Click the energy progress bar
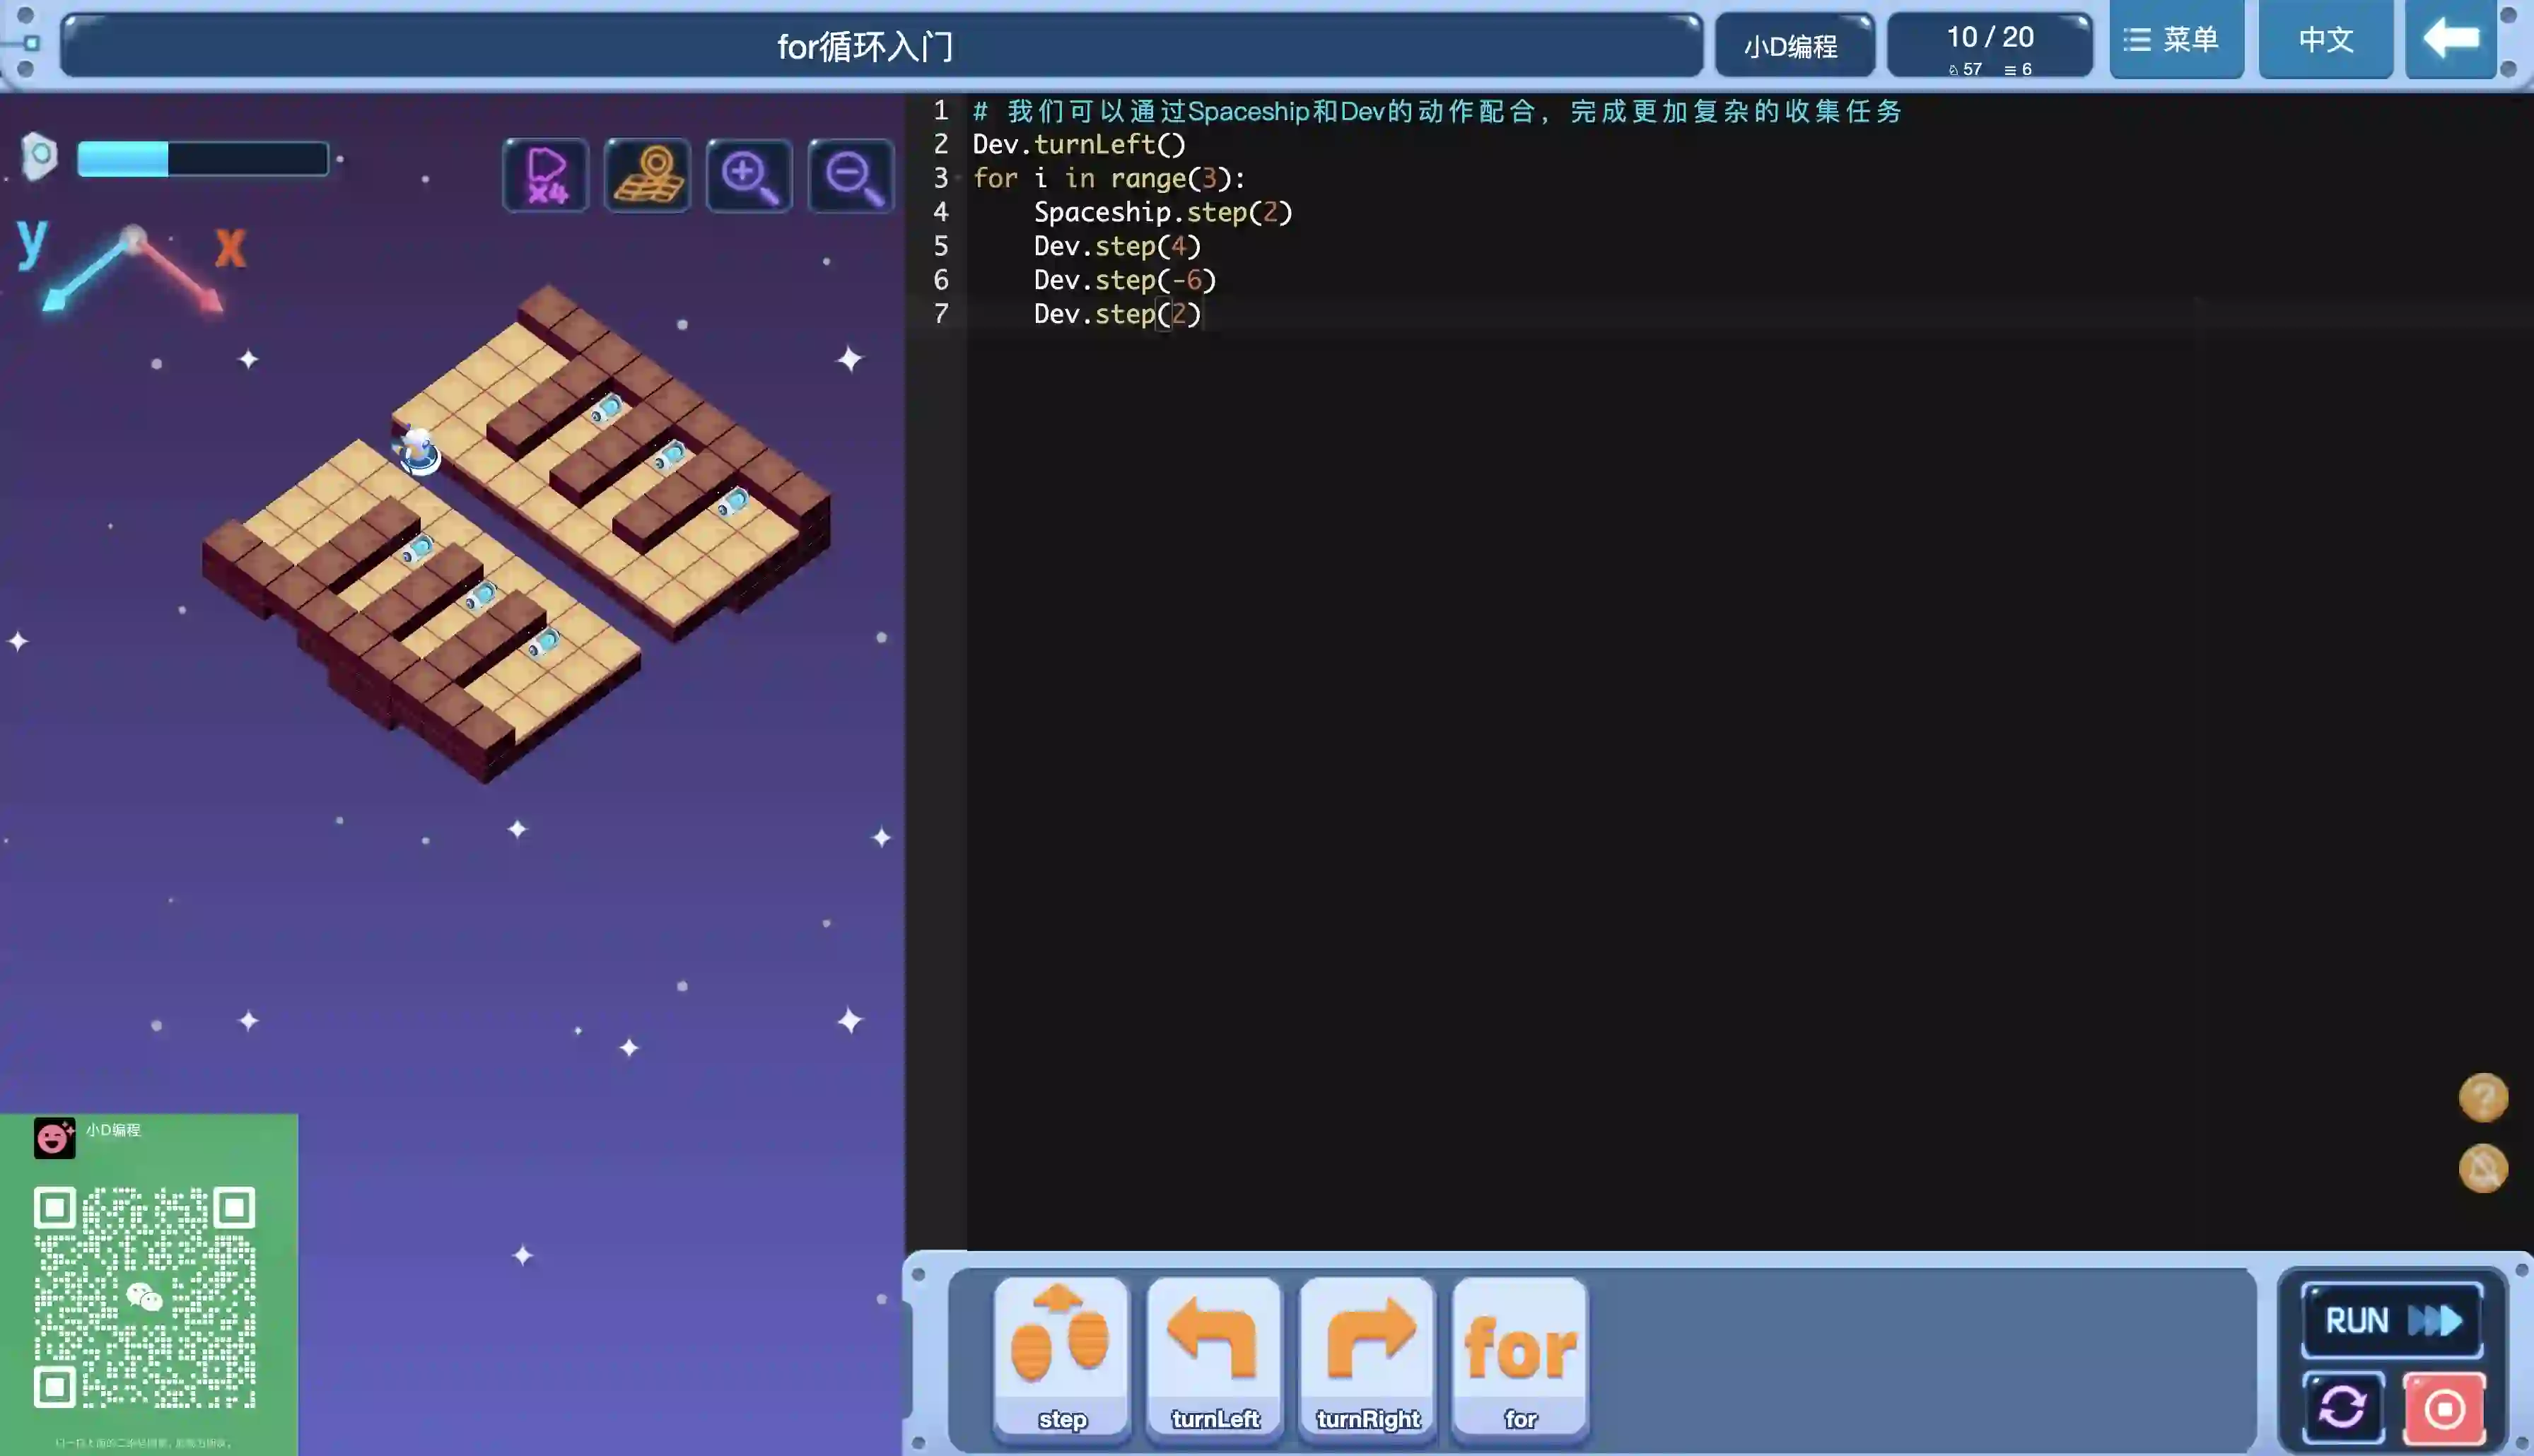 point(203,159)
